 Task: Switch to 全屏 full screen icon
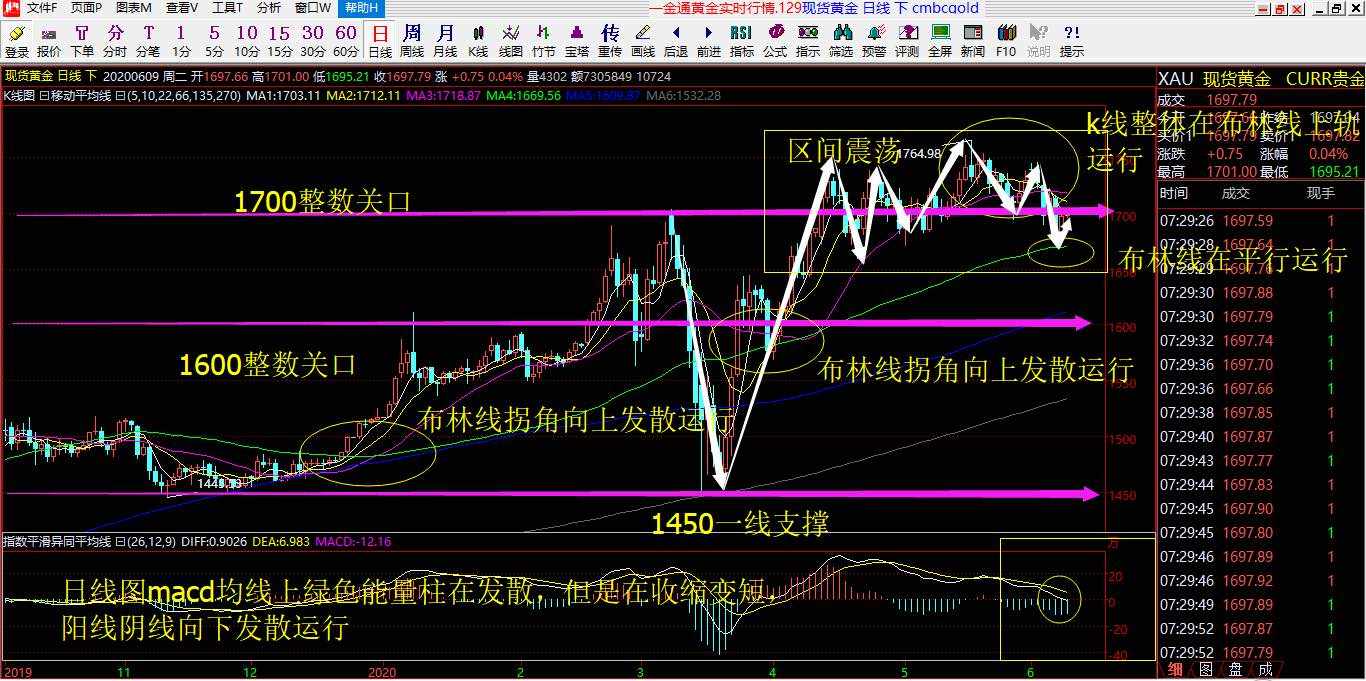(940, 41)
